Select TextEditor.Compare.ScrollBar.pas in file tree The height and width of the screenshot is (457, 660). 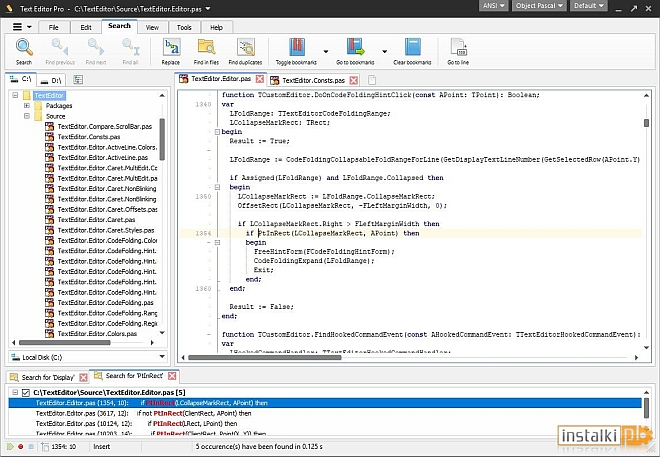tap(104, 126)
